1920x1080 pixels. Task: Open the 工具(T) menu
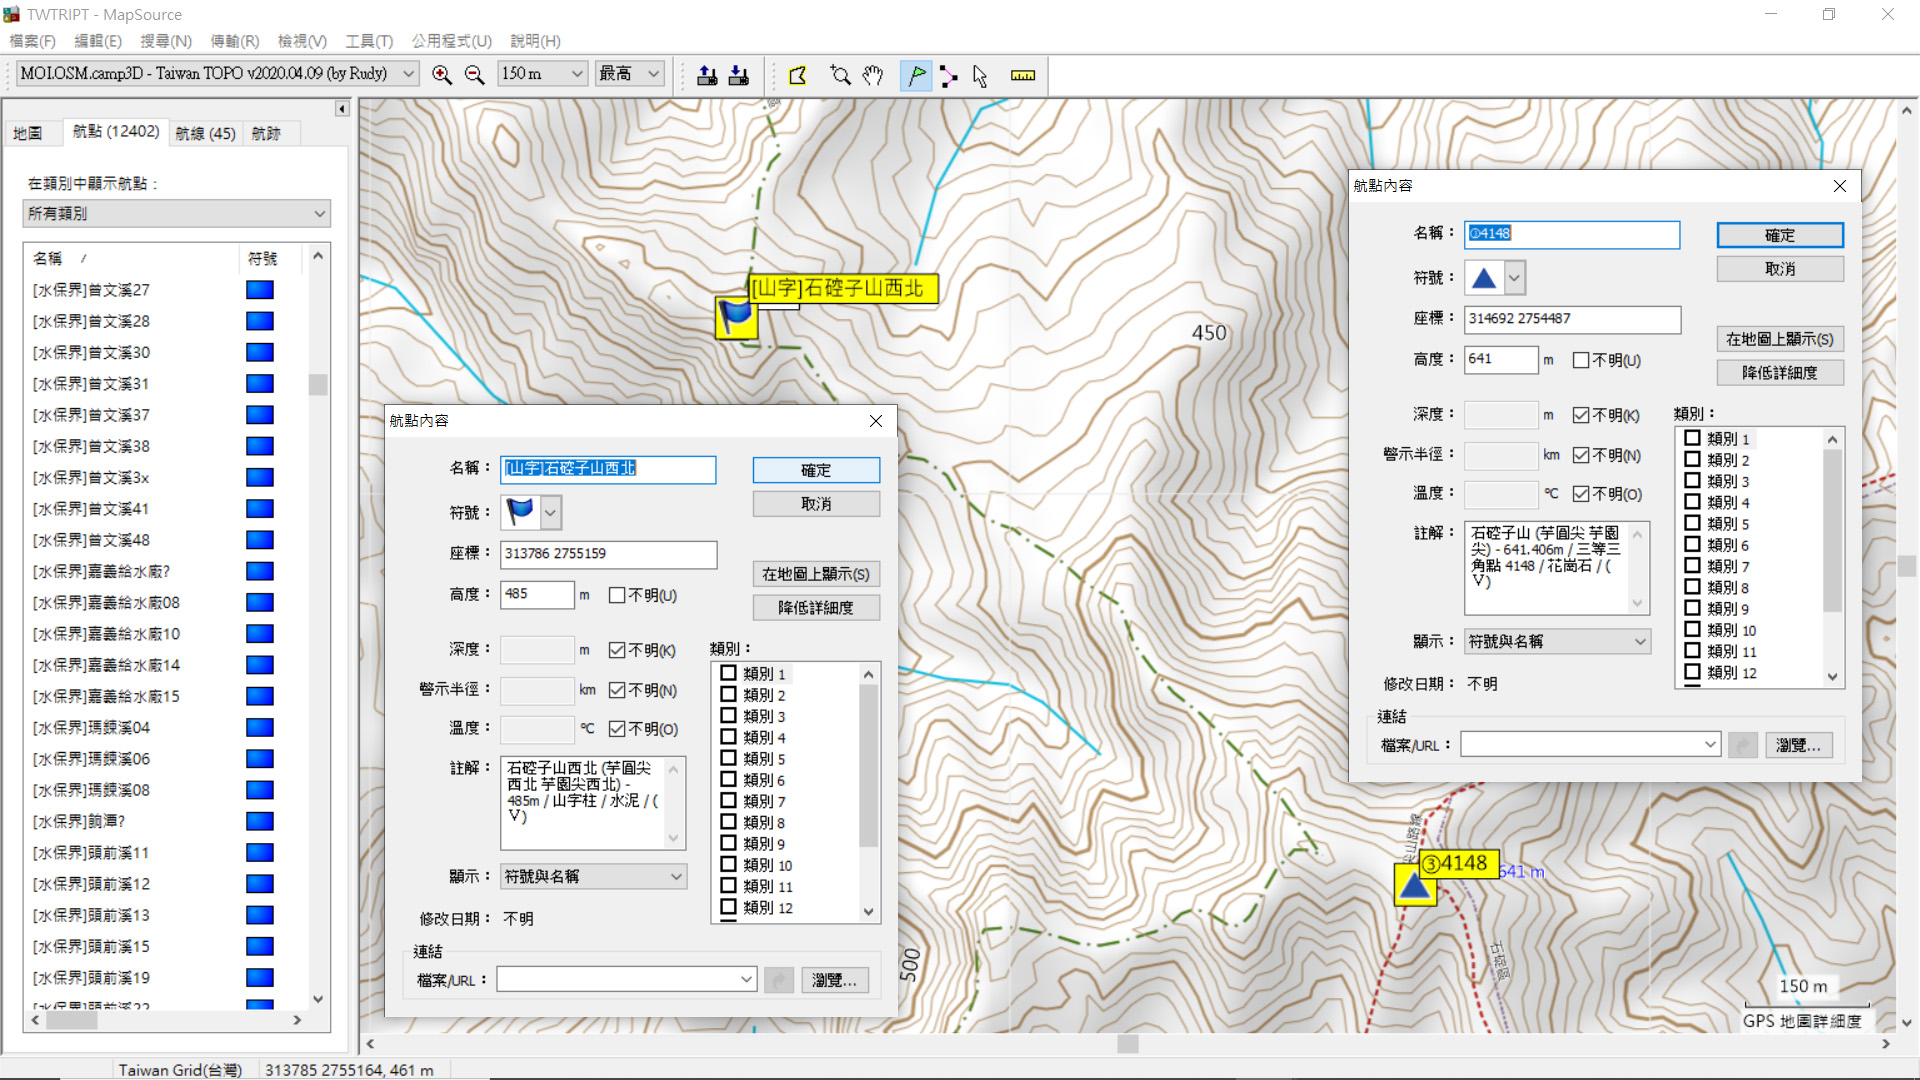point(368,41)
